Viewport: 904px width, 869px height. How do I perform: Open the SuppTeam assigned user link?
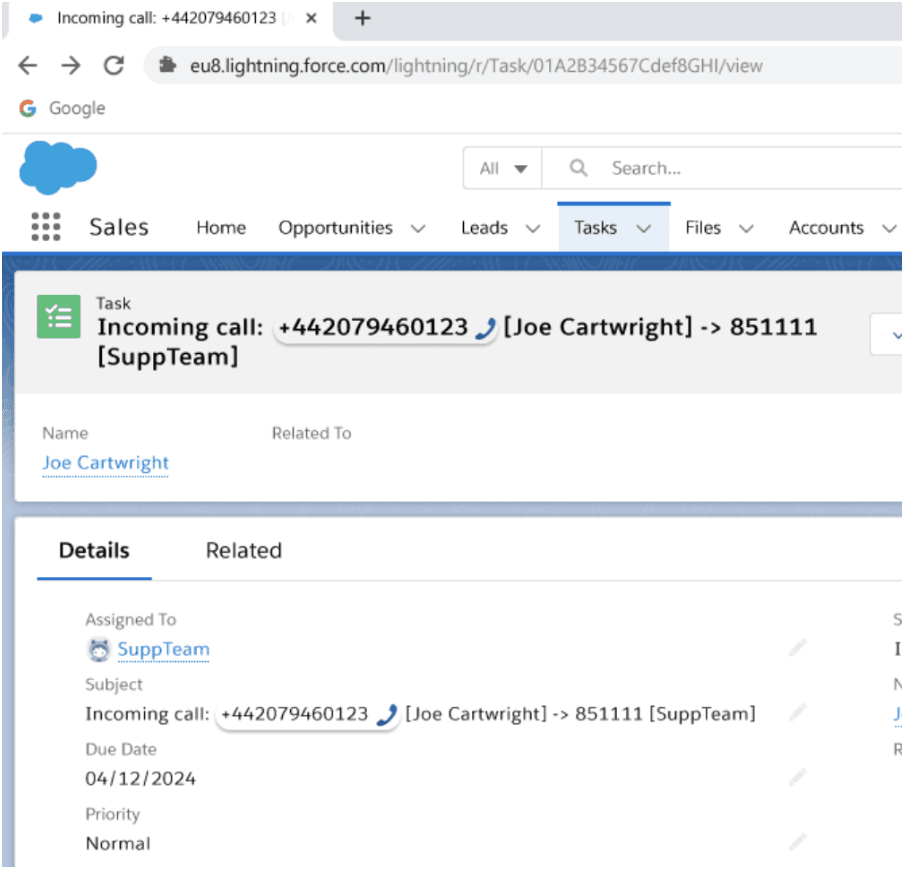pos(163,649)
